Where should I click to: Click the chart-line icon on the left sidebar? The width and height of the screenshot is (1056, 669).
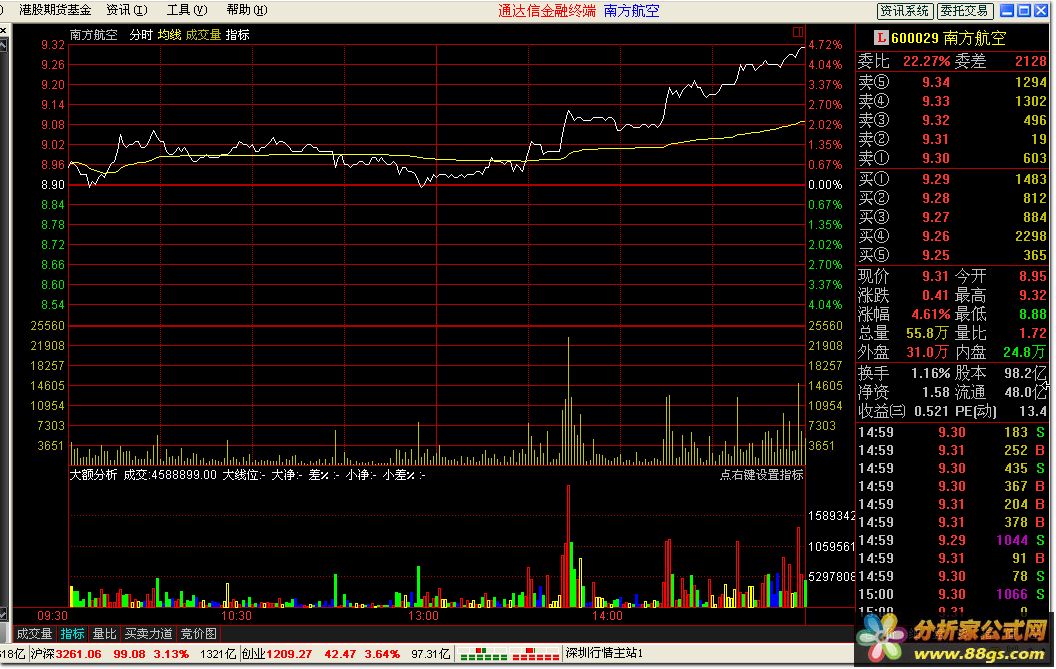click(3, 45)
